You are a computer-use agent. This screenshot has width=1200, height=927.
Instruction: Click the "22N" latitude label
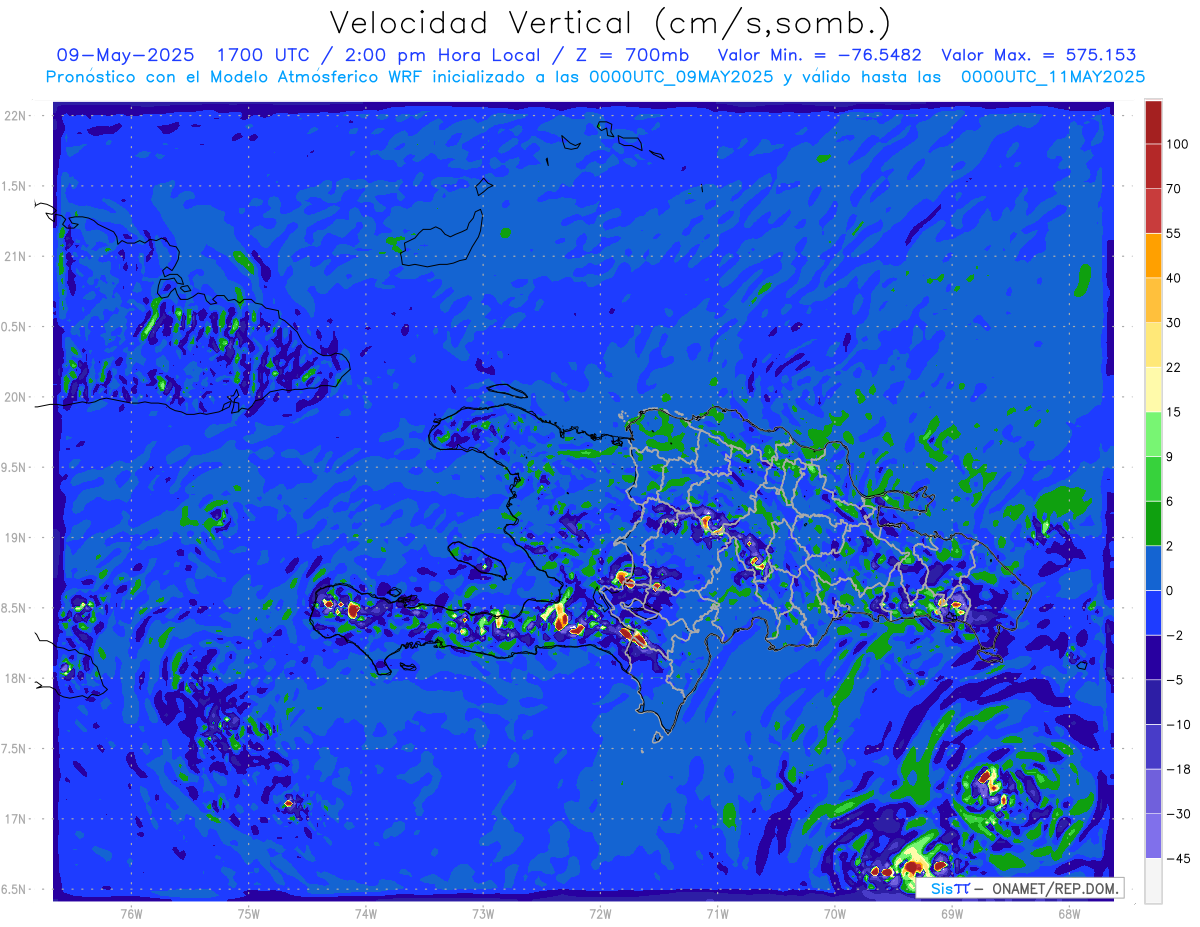click(x=16, y=116)
